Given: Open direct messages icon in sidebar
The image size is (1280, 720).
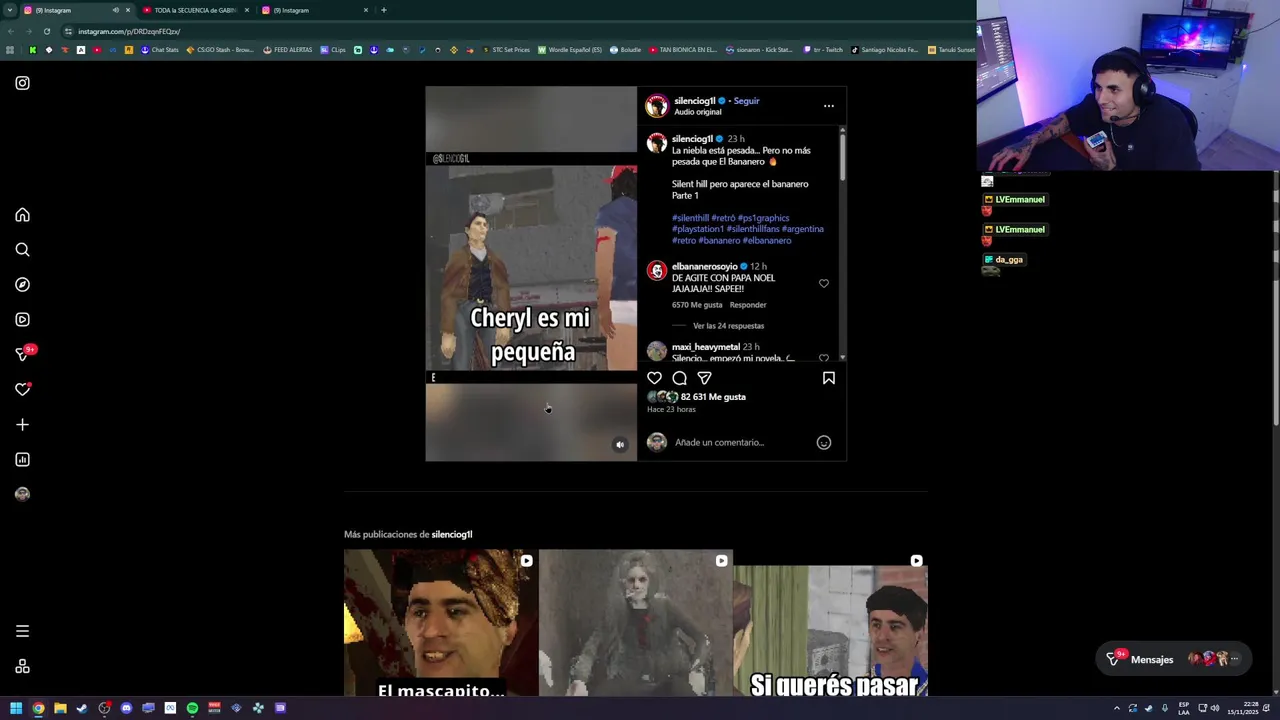Looking at the screenshot, I should [22, 355].
